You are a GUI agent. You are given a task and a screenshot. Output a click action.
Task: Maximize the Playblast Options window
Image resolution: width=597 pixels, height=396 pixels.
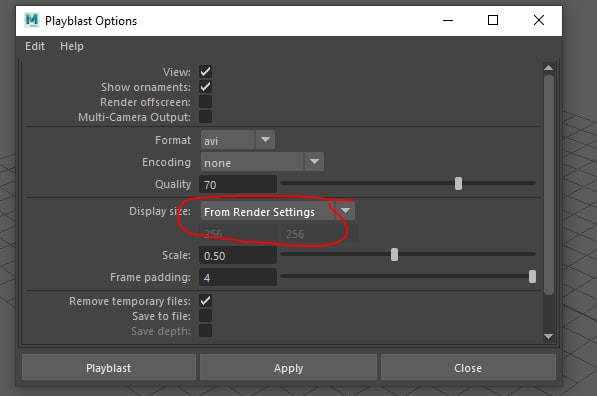[x=493, y=20]
